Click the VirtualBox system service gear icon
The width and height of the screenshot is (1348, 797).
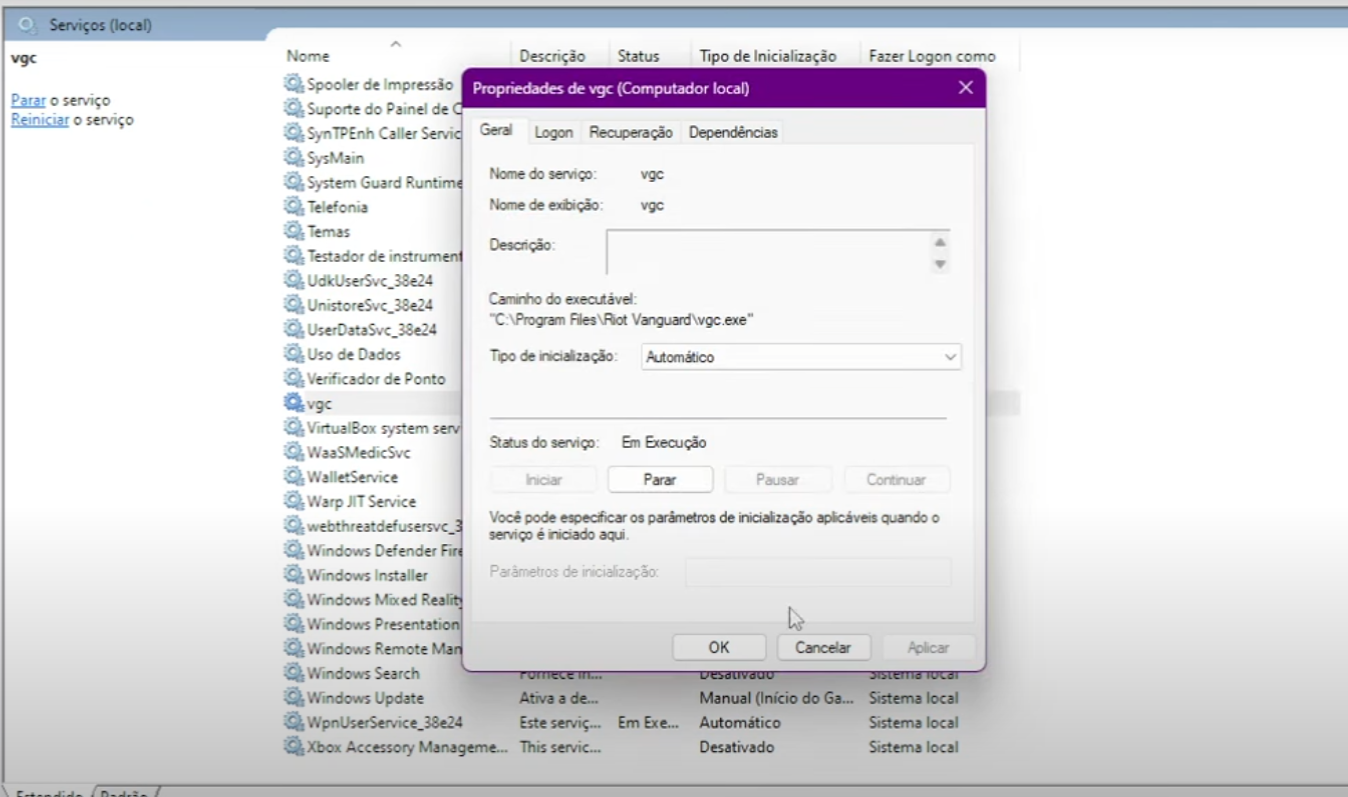[294, 427]
